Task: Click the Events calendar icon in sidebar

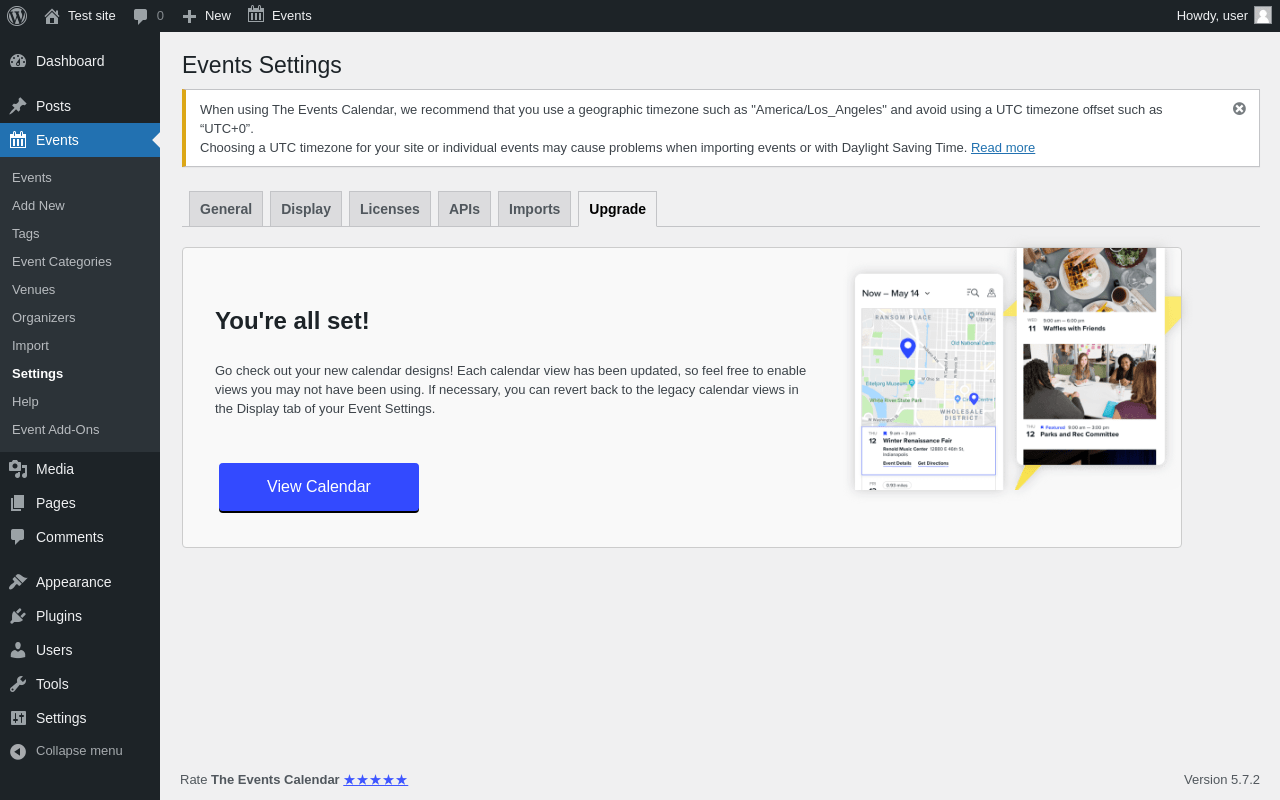Action: pyautogui.click(x=18, y=140)
